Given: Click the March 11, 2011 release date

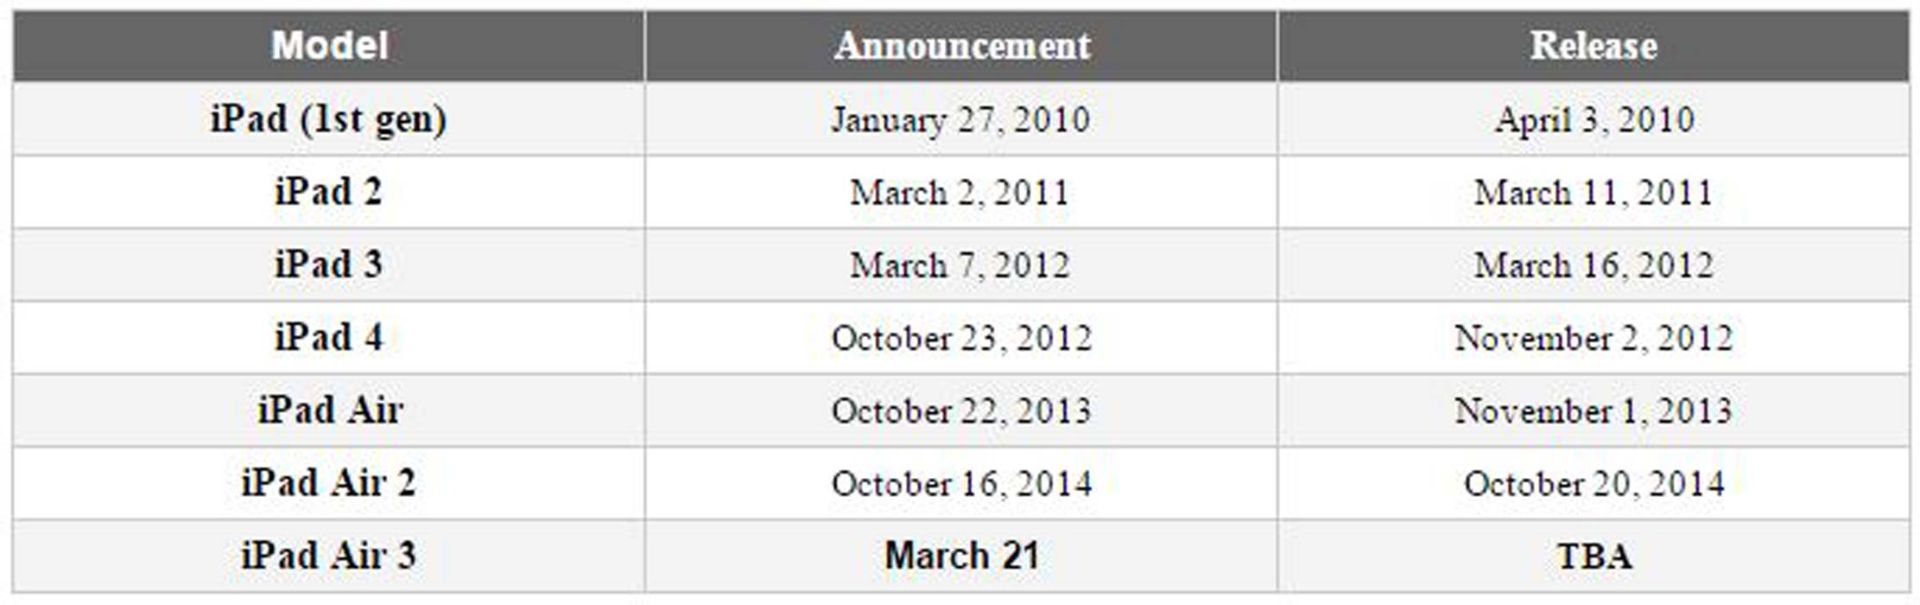Looking at the screenshot, I should 1593,192.
